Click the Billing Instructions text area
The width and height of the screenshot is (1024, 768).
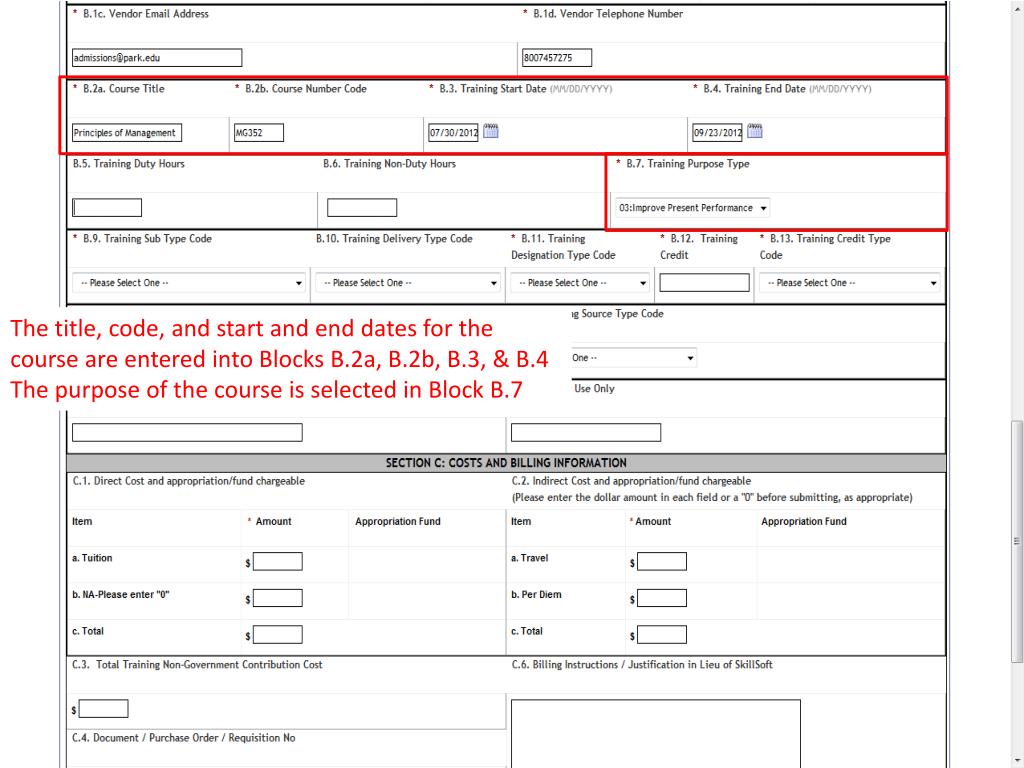click(x=656, y=733)
